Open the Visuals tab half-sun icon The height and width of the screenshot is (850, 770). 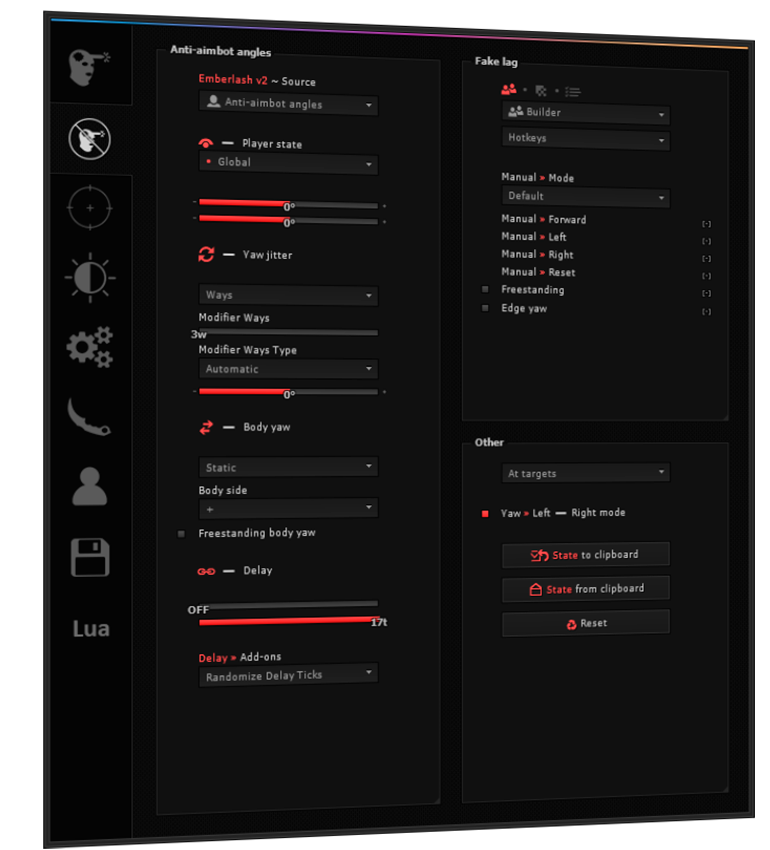90,277
